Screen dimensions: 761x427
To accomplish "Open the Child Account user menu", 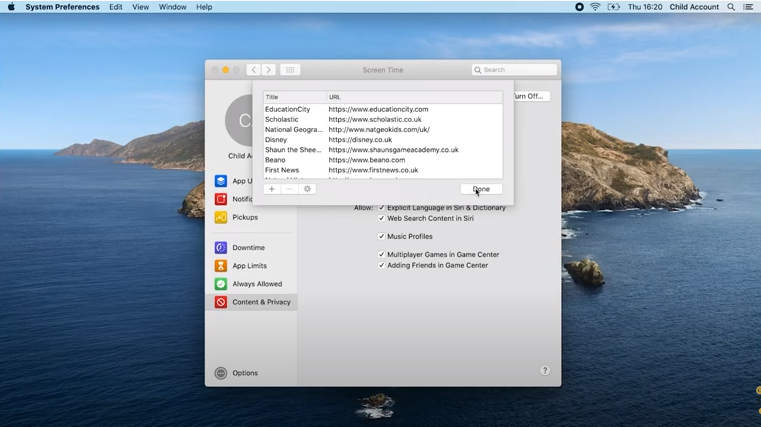I will (x=694, y=7).
